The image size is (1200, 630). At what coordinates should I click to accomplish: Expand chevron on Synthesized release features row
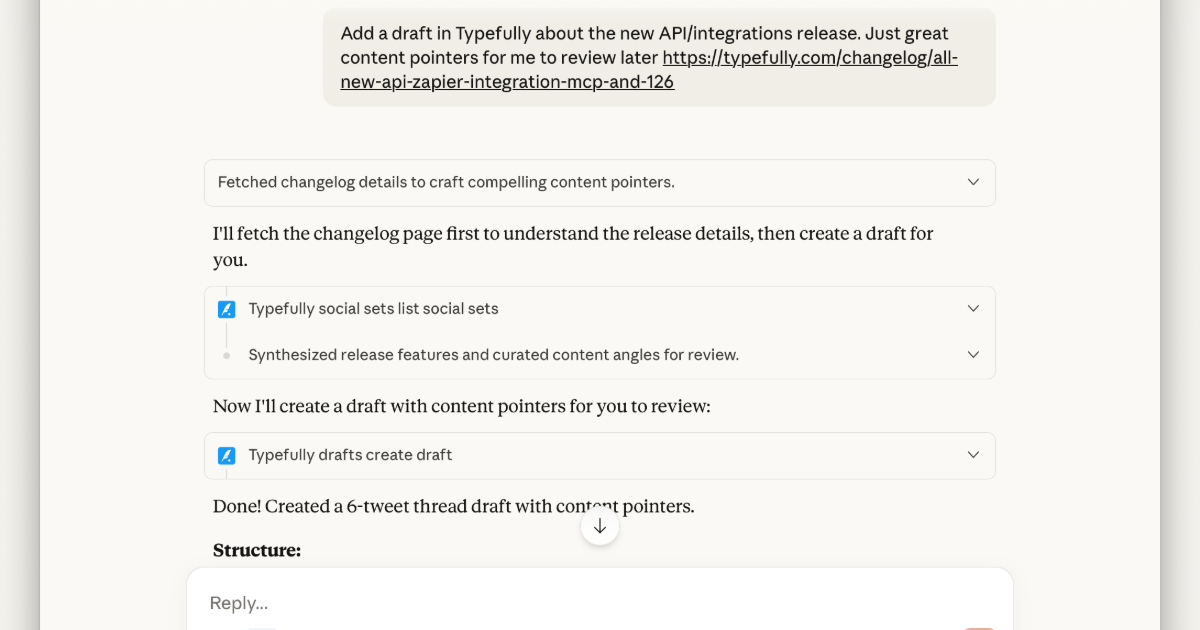coord(973,355)
